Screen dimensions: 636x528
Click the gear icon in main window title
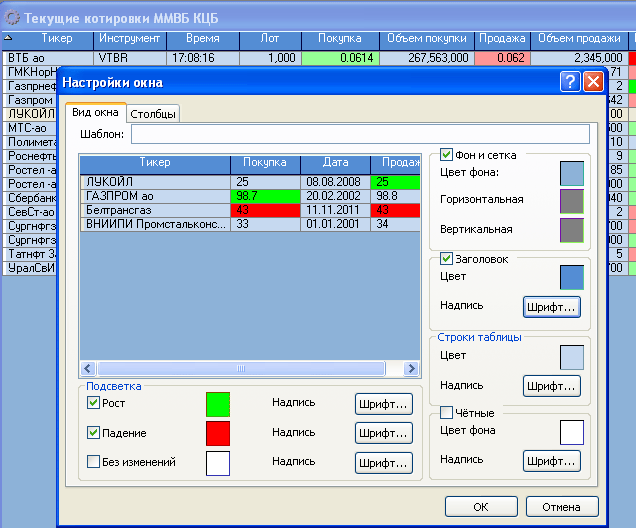click(11, 17)
